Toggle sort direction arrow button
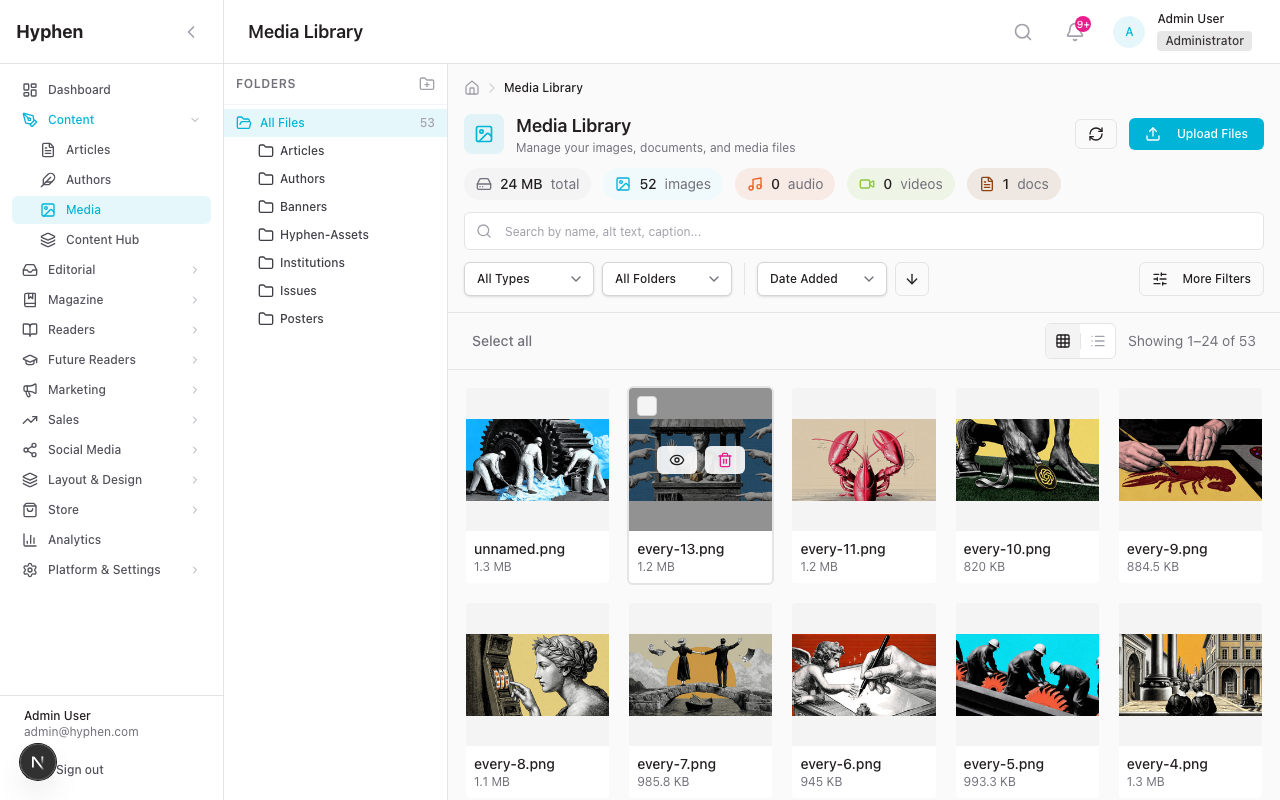 point(912,279)
